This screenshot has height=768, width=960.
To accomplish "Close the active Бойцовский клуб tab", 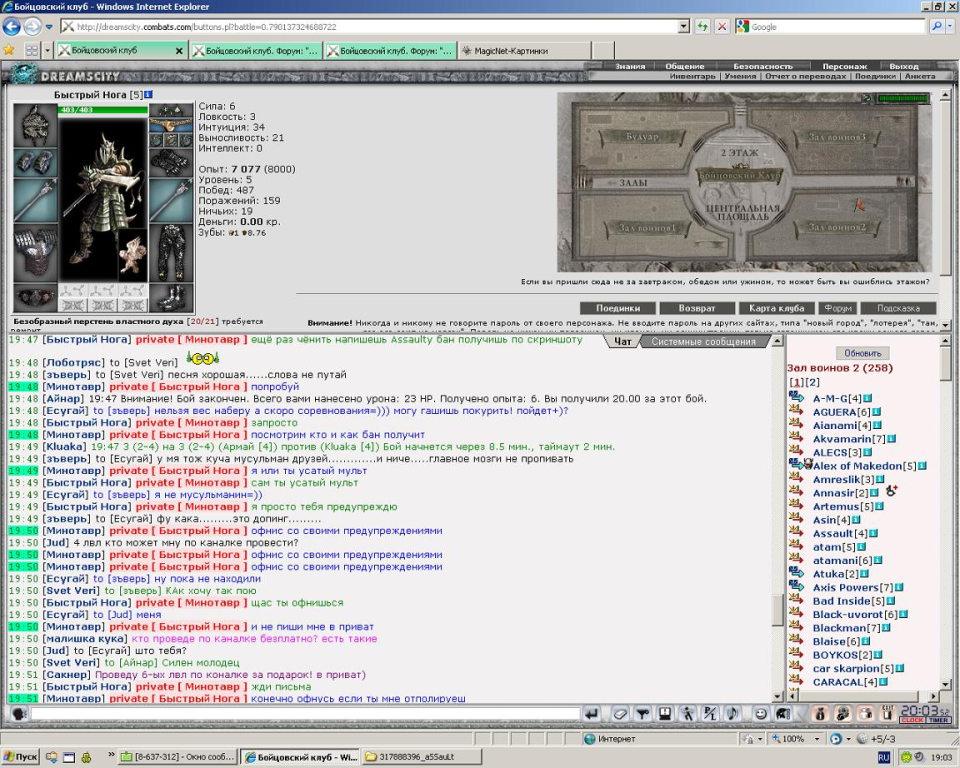I will point(179,51).
